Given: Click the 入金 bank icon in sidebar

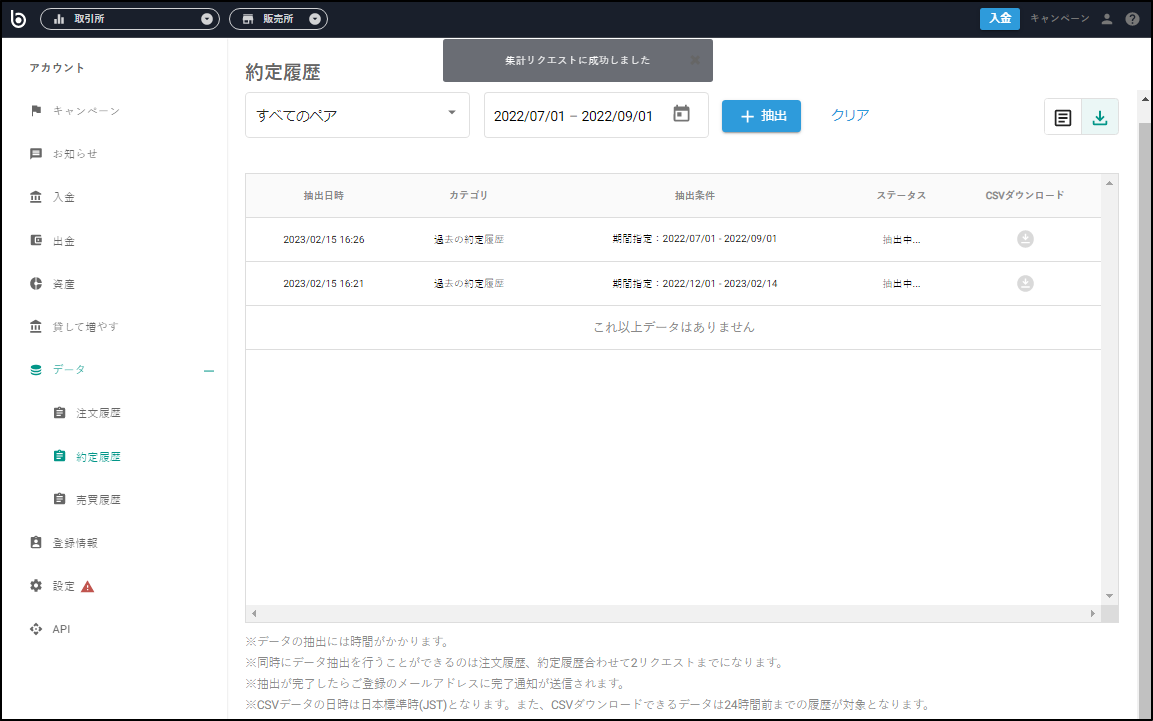Looking at the screenshot, I should click(36, 197).
